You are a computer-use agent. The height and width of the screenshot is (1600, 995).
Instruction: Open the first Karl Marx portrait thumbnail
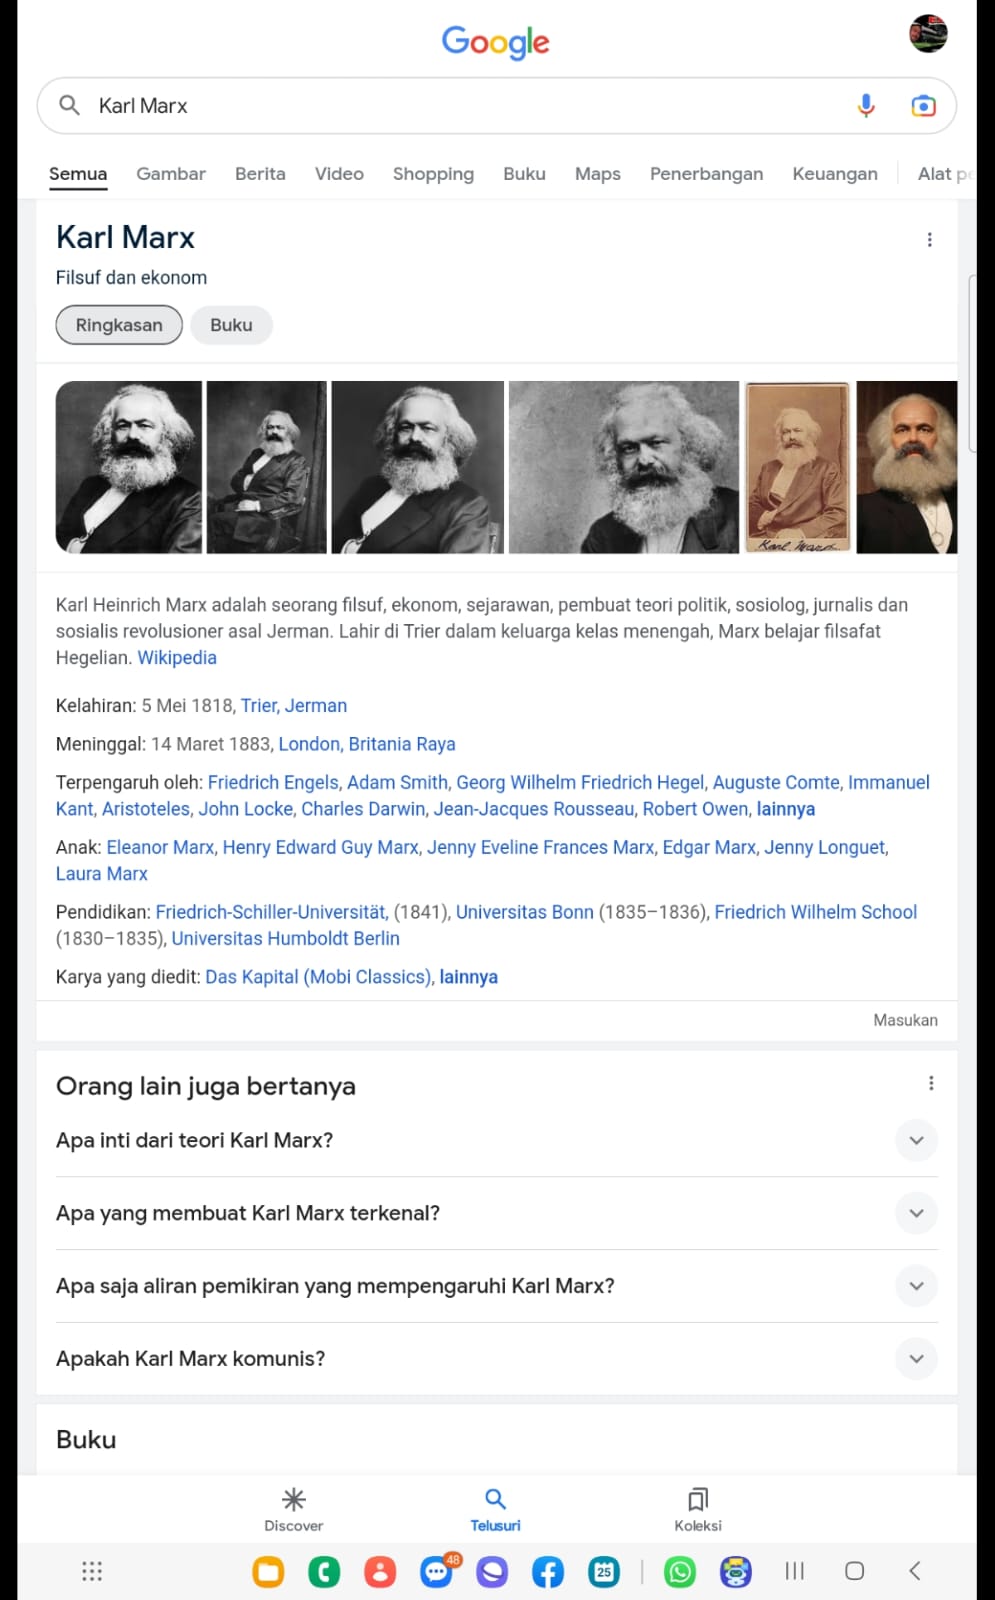[129, 467]
